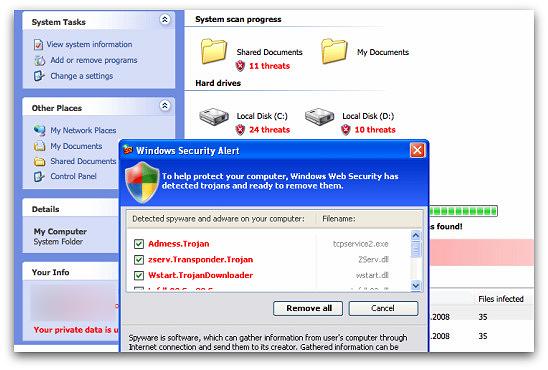
Task: Click the wstart.dll filename
Action: pyautogui.click(x=372, y=275)
